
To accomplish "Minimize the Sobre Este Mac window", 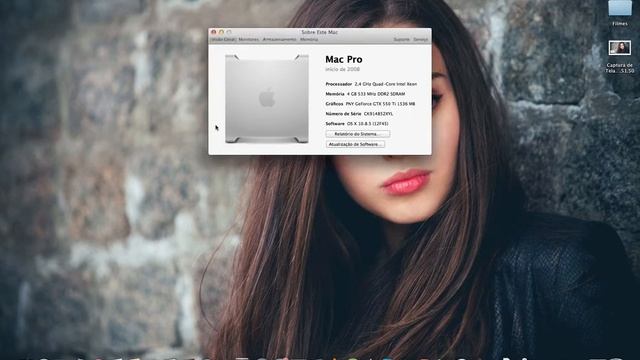I will (x=221, y=32).
